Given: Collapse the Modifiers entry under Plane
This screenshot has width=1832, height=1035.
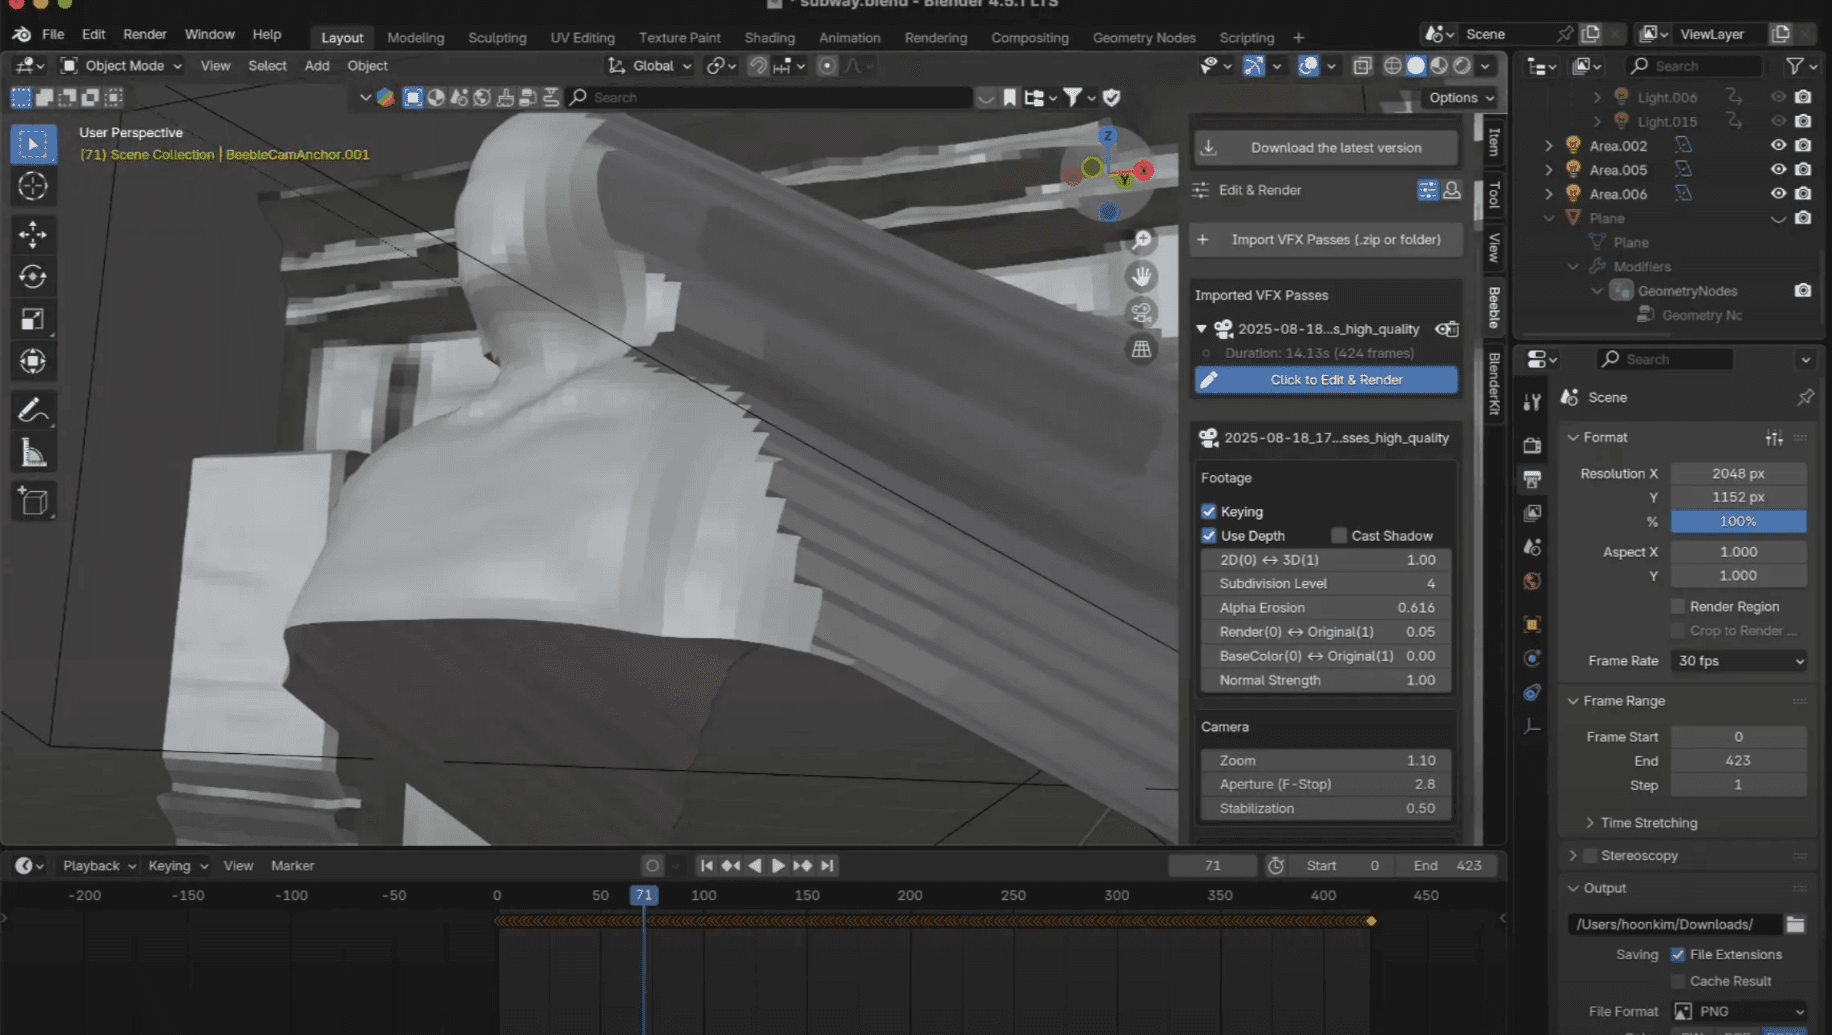Looking at the screenshot, I should pos(1572,266).
